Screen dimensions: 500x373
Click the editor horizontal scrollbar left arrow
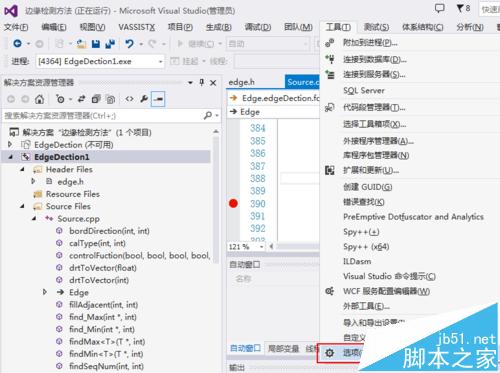(x=271, y=247)
